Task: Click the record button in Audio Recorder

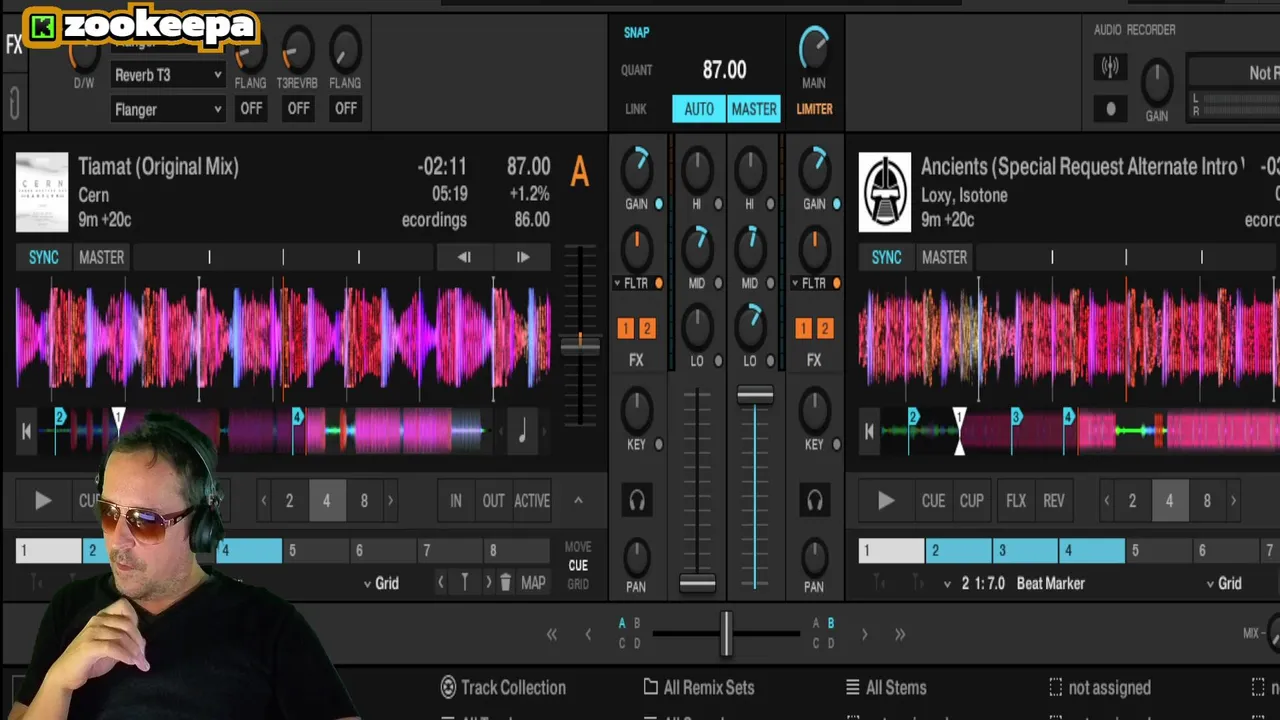Action: (x=1110, y=109)
